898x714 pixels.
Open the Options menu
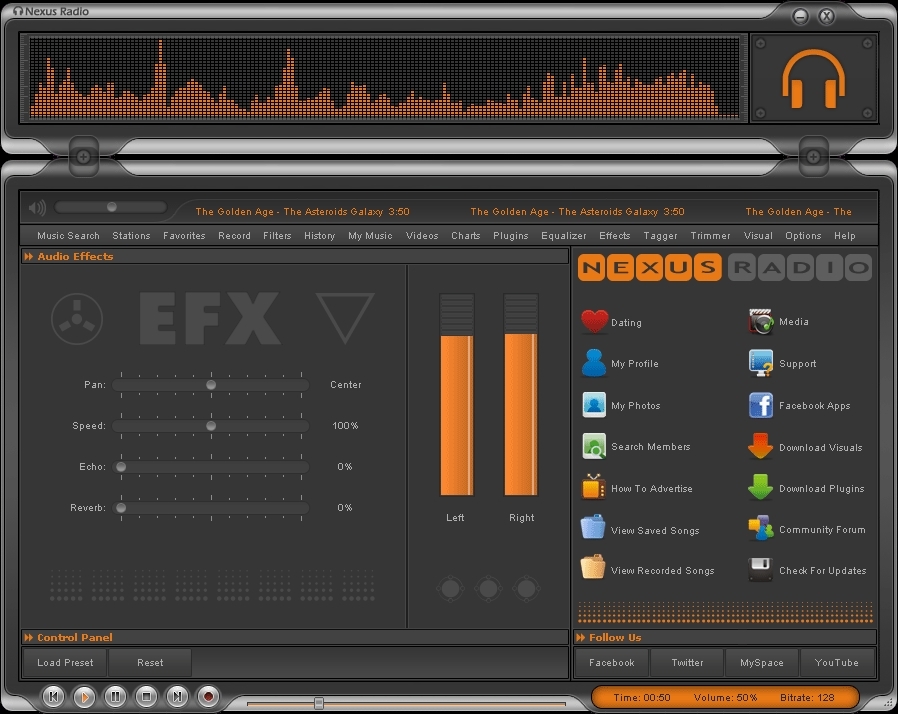pyautogui.click(x=803, y=235)
